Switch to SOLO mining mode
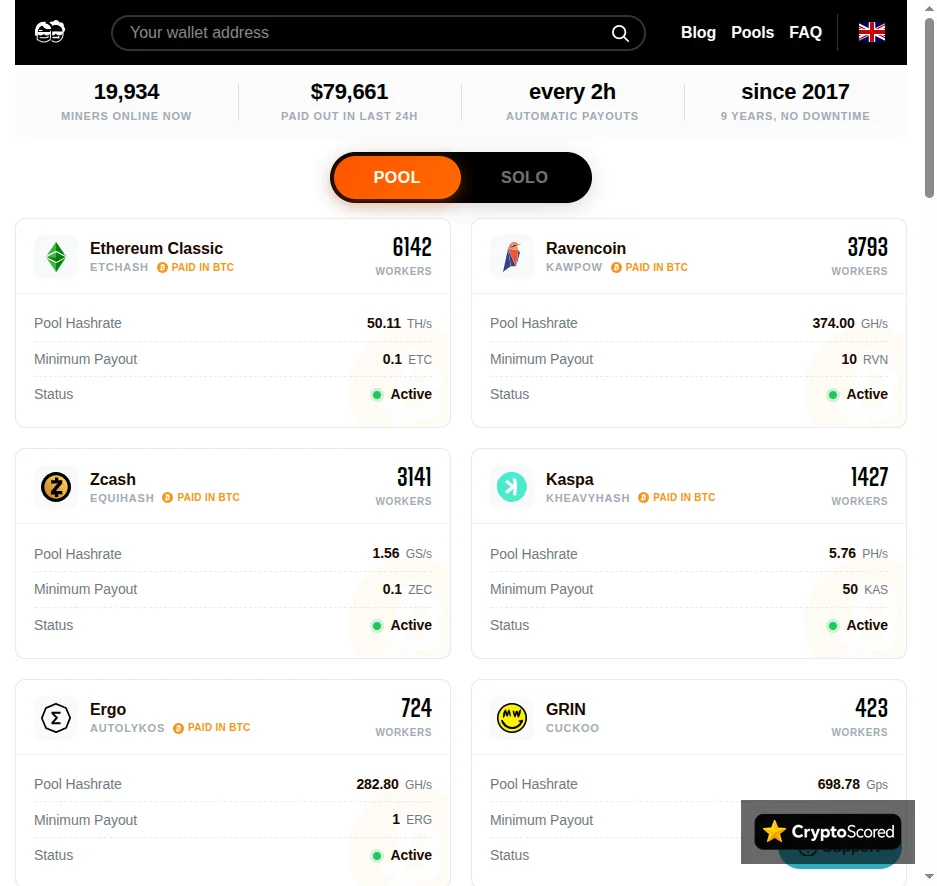Screen dimensions: 937x886 [x=524, y=177]
